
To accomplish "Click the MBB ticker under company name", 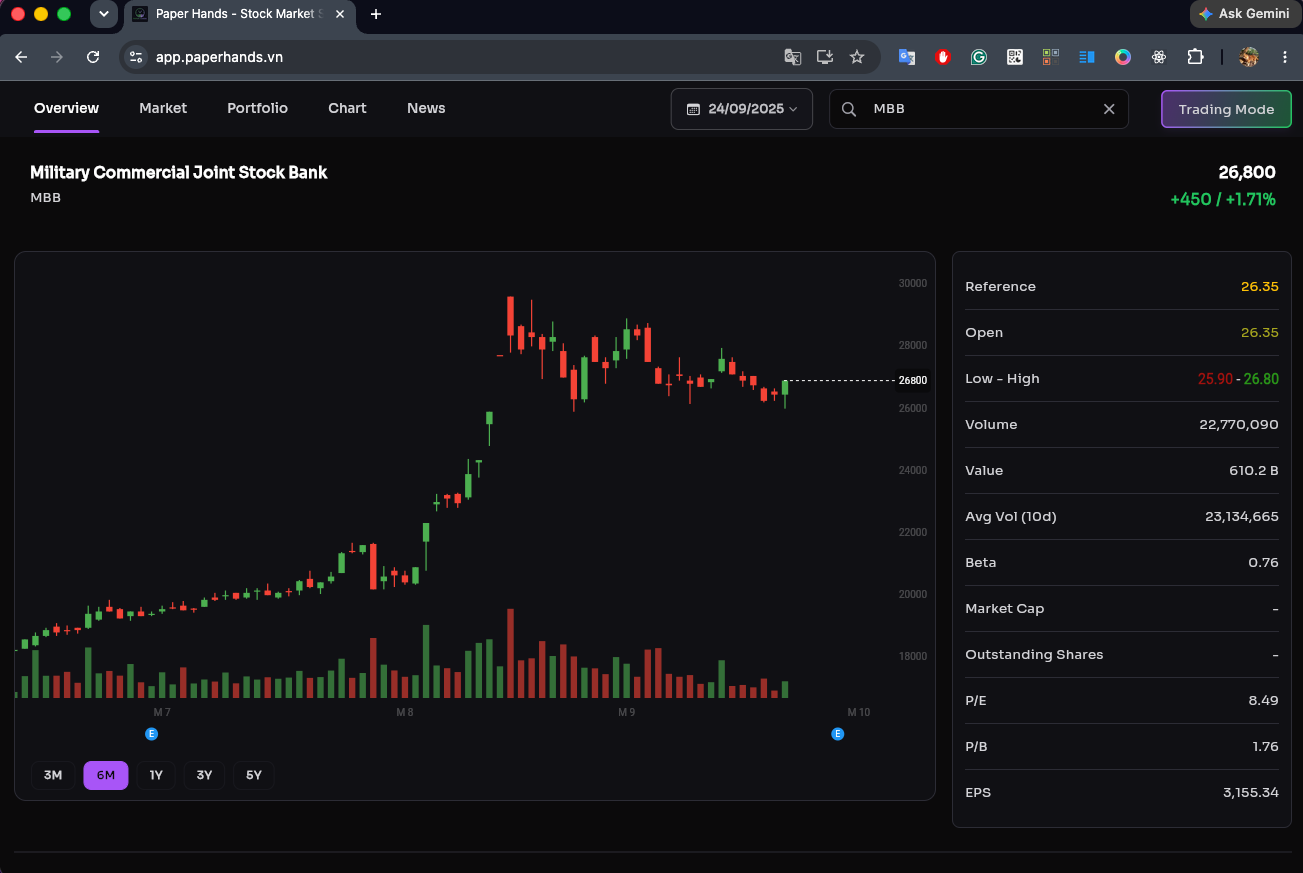I will 46,198.
